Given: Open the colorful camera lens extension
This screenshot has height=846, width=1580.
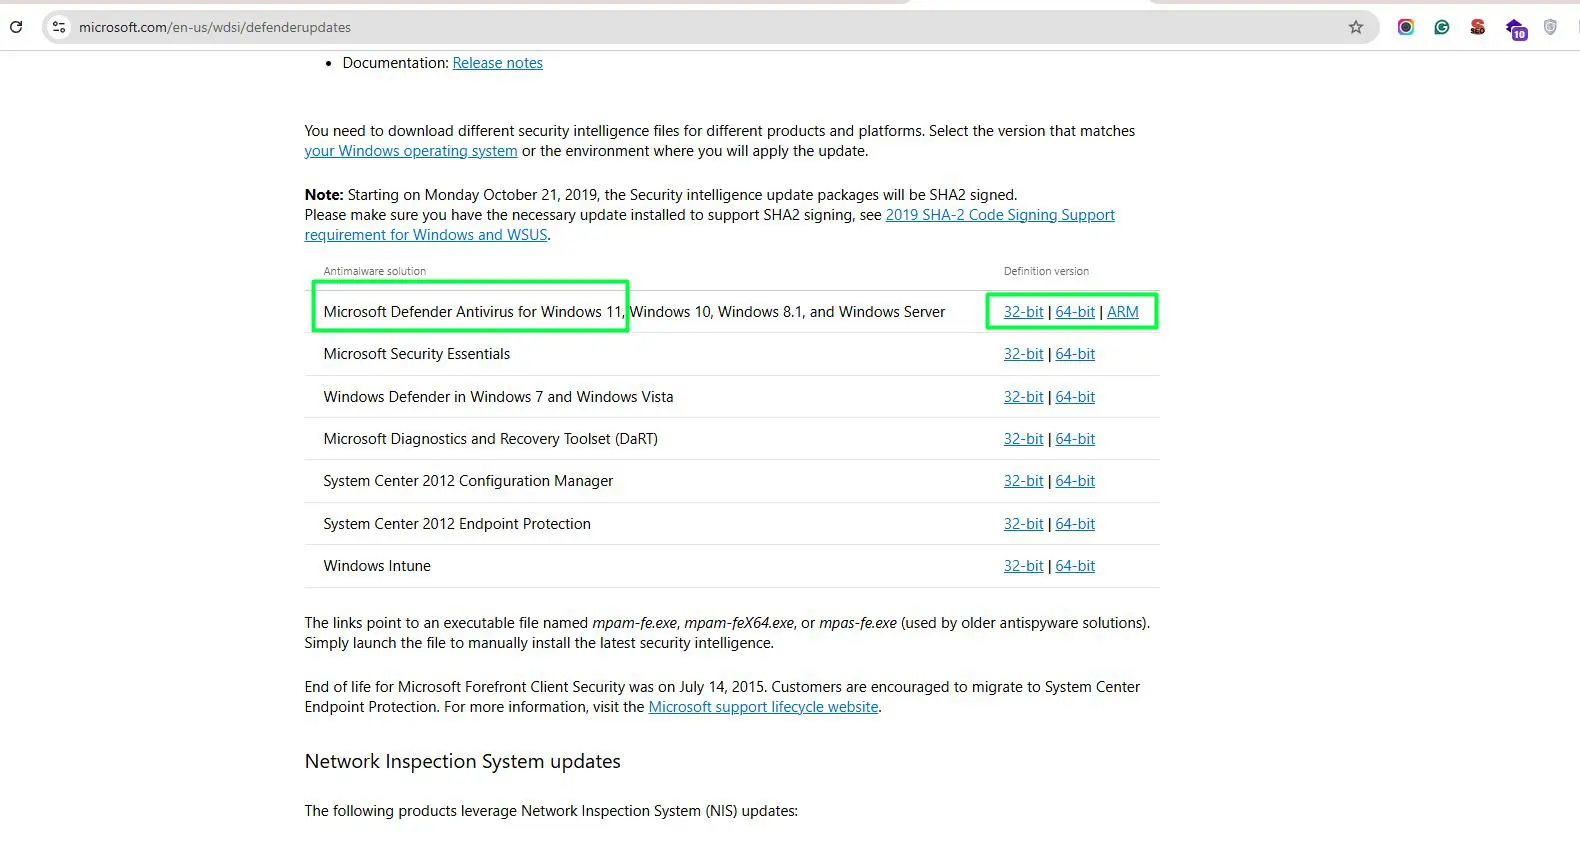Looking at the screenshot, I should [1406, 27].
